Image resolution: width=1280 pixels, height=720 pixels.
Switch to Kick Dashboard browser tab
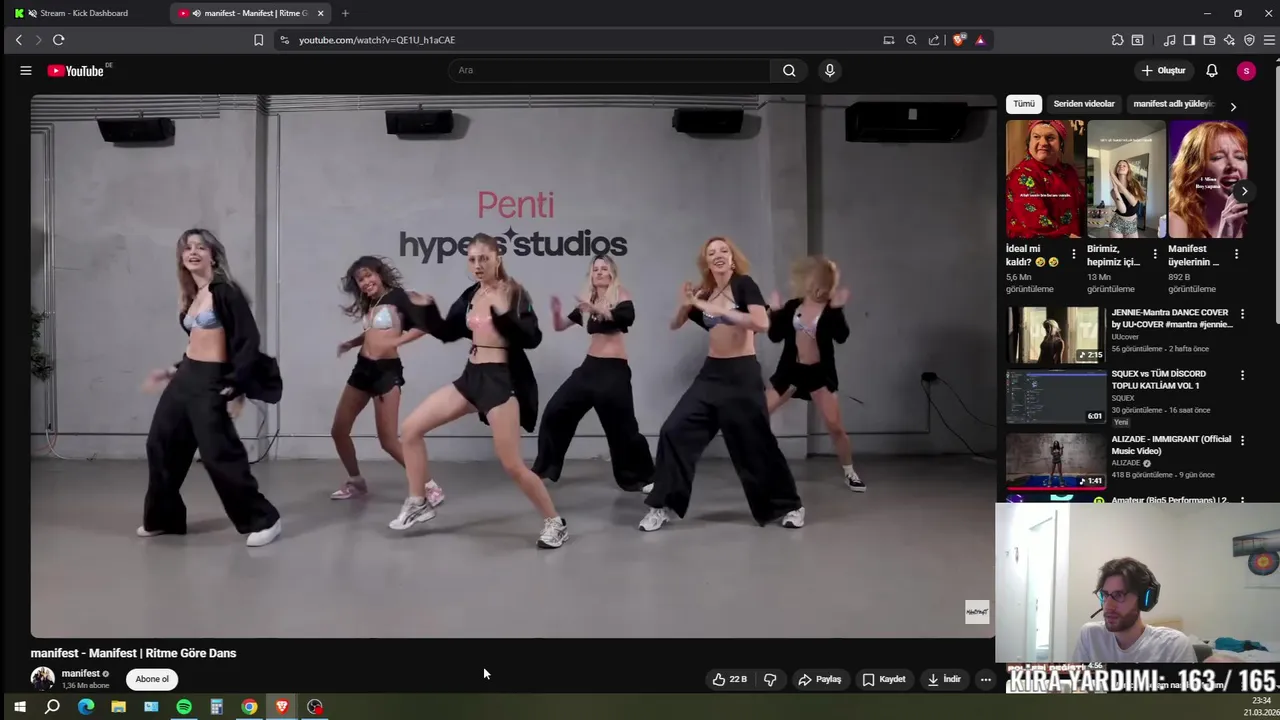click(x=84, y=13)
